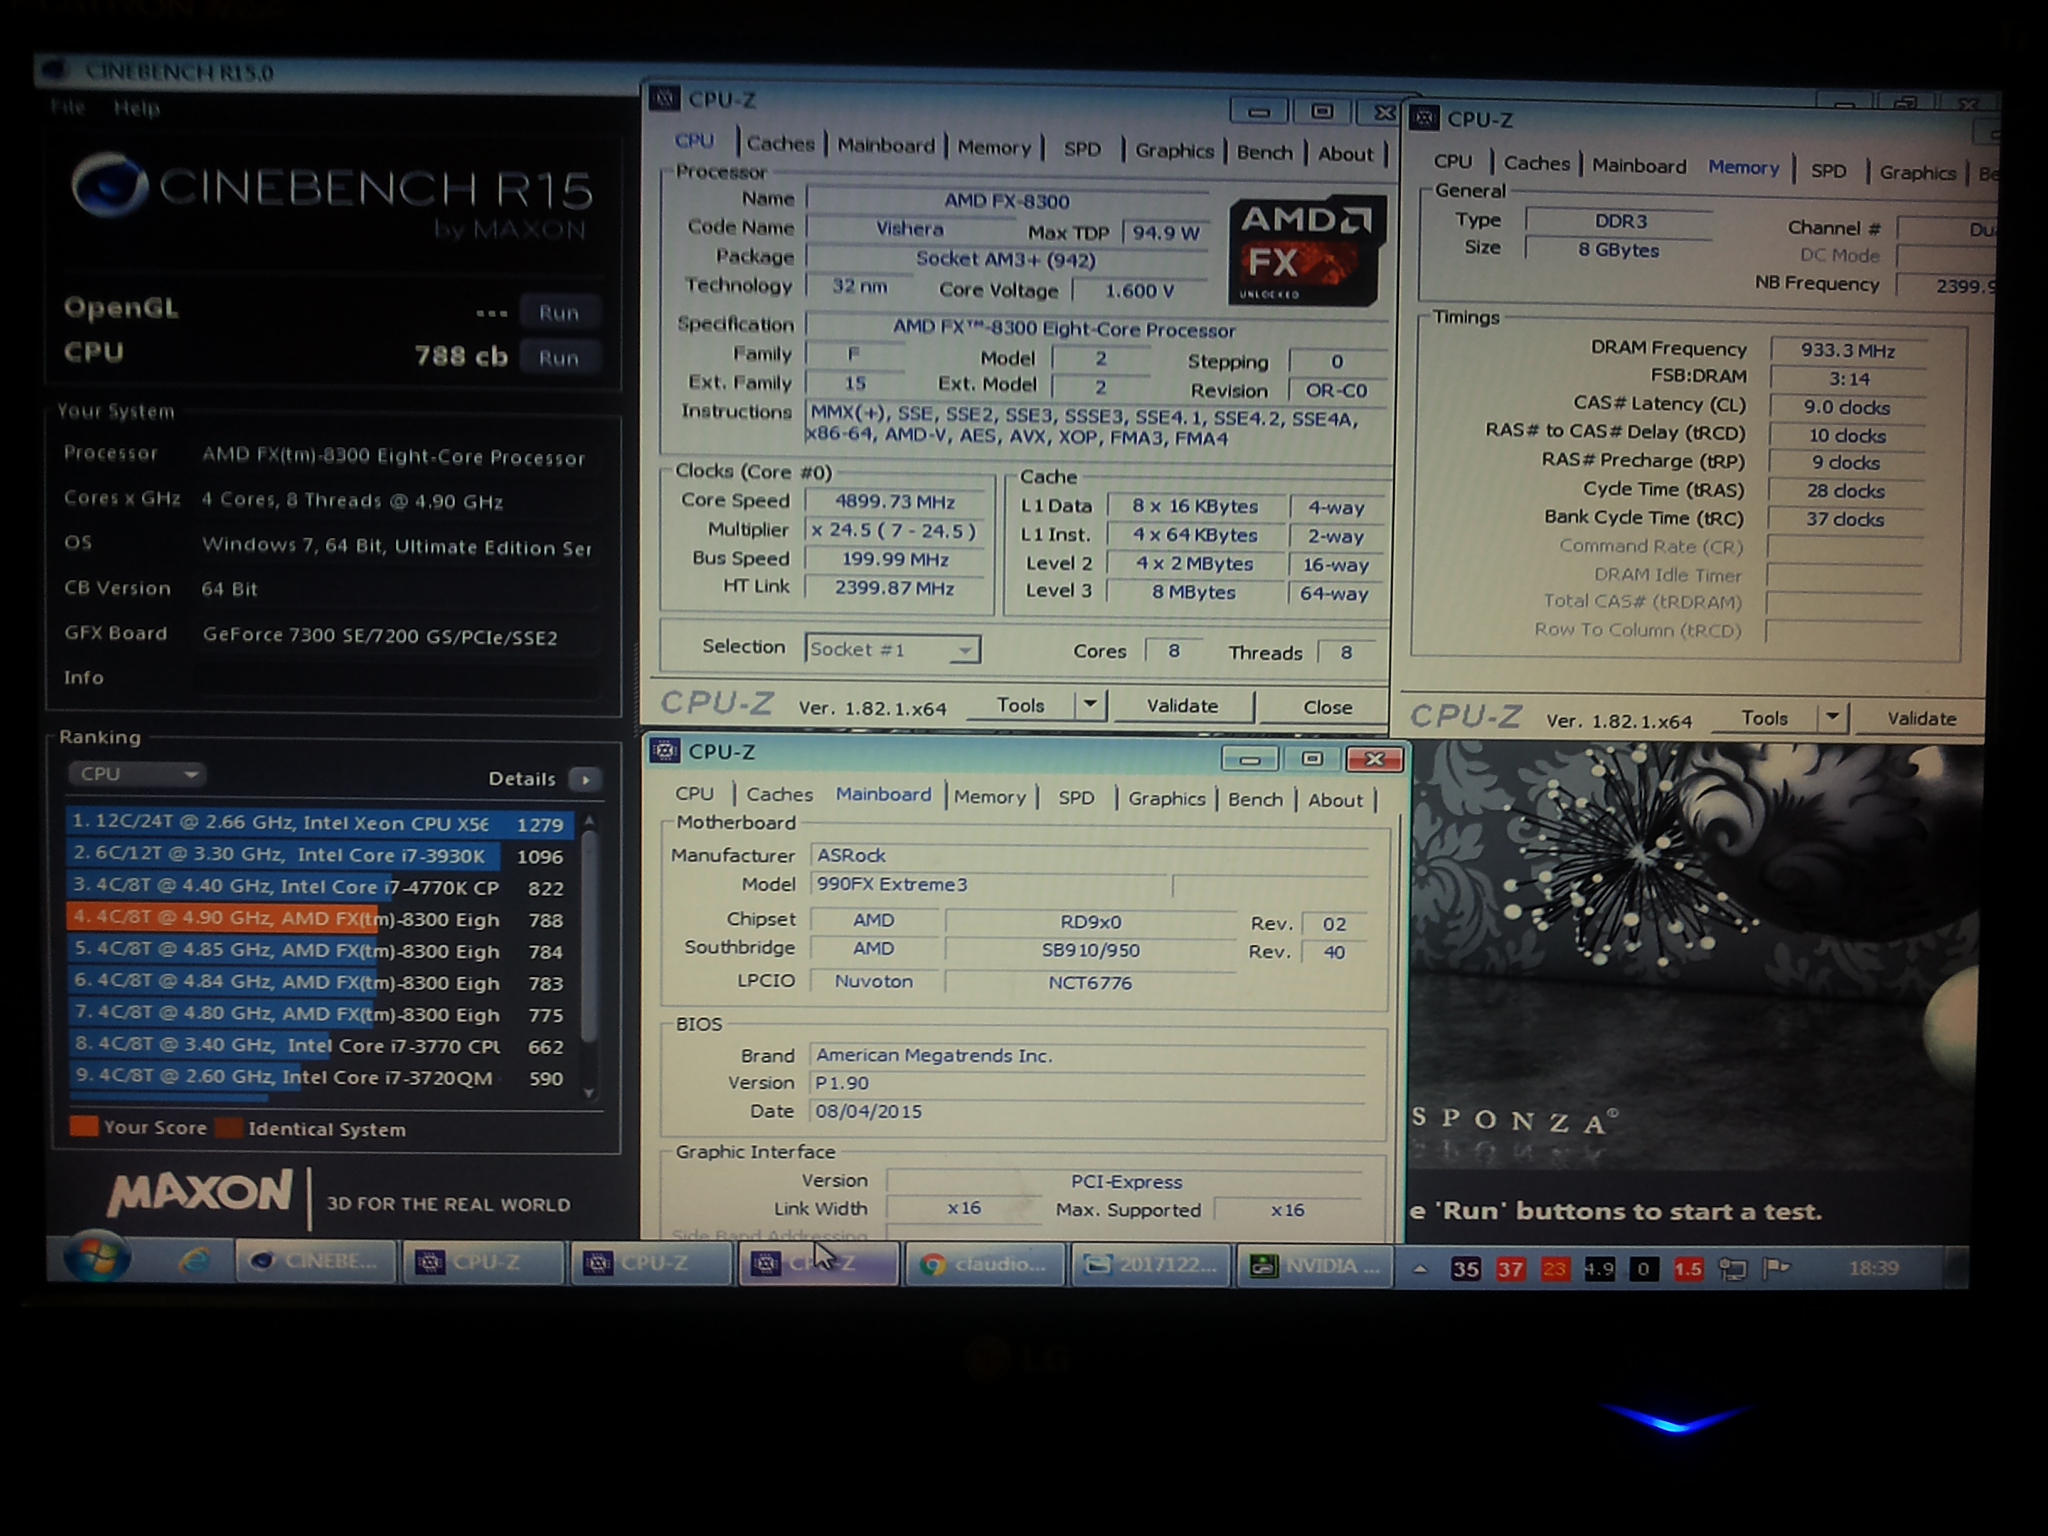Click the Cinebench logo sphere icon
Viewport: 2048px width, 1536px height.
(109, 184)
